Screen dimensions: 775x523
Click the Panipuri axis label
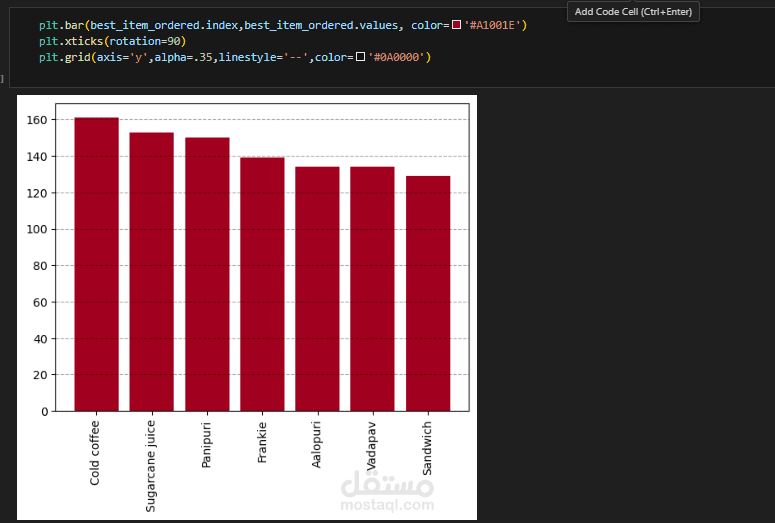coord(206,444)
